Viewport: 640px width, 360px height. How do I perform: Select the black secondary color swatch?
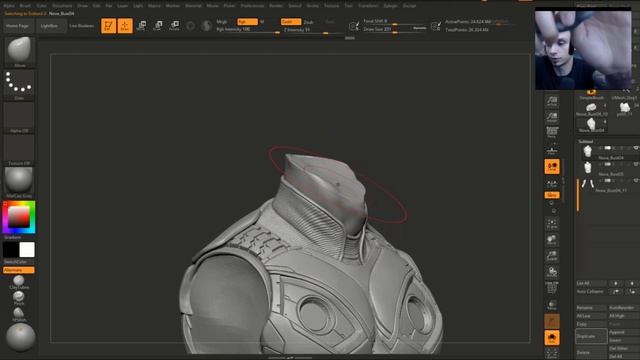point(11,250)
